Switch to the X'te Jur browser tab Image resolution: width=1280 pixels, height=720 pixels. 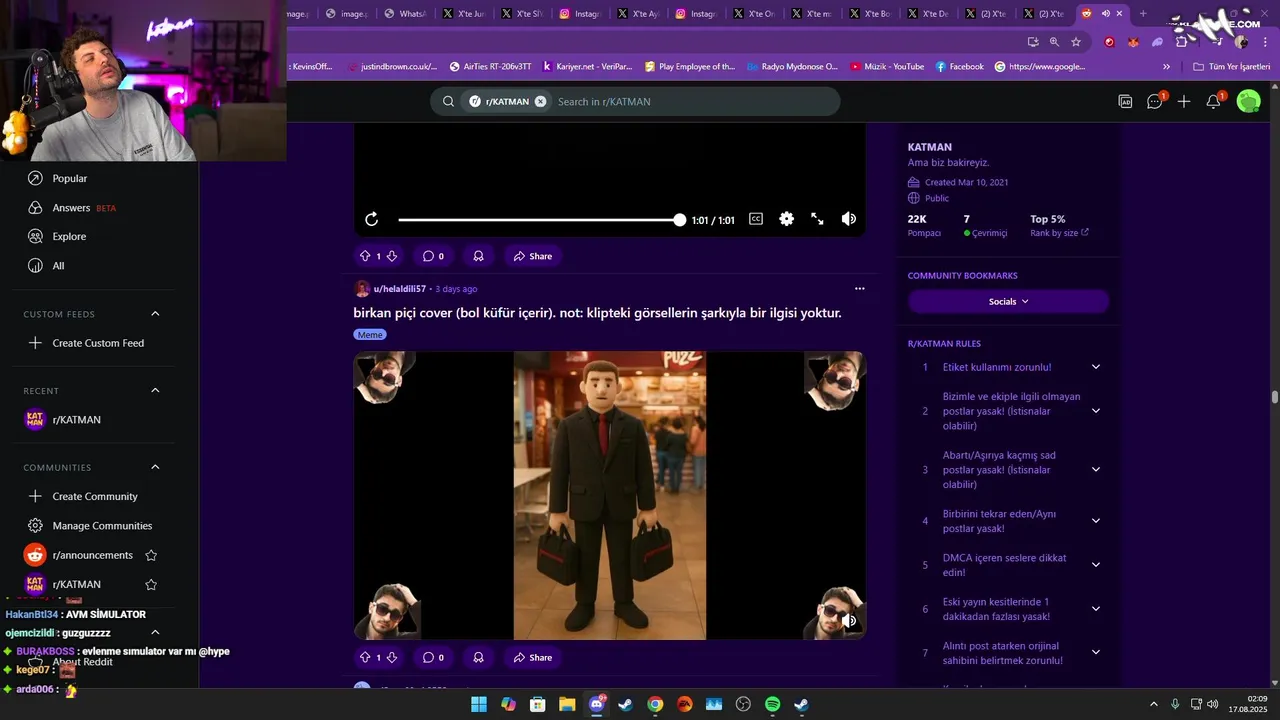[464, 14]
